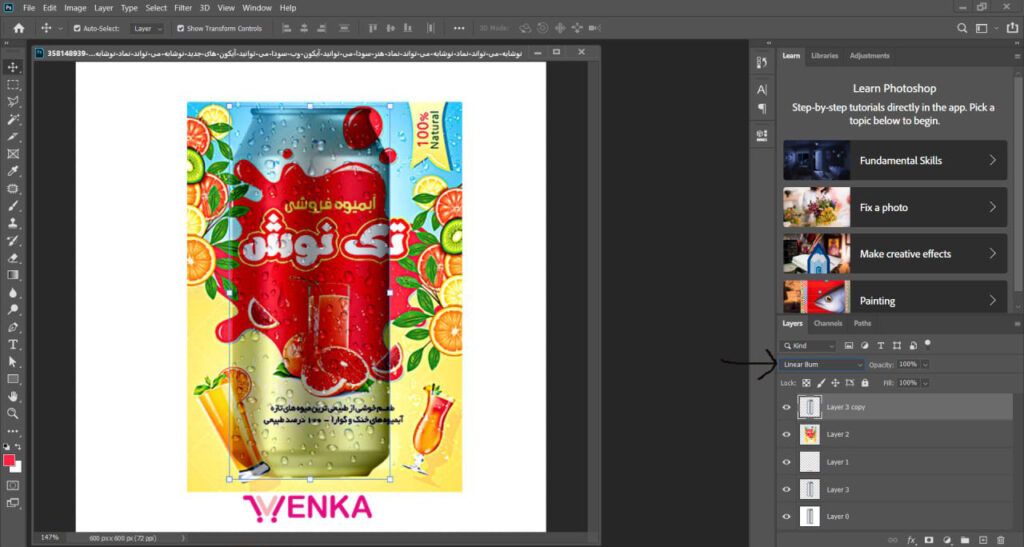
Task: Select the Move tool in toolbar
Action: coord(12,67)
